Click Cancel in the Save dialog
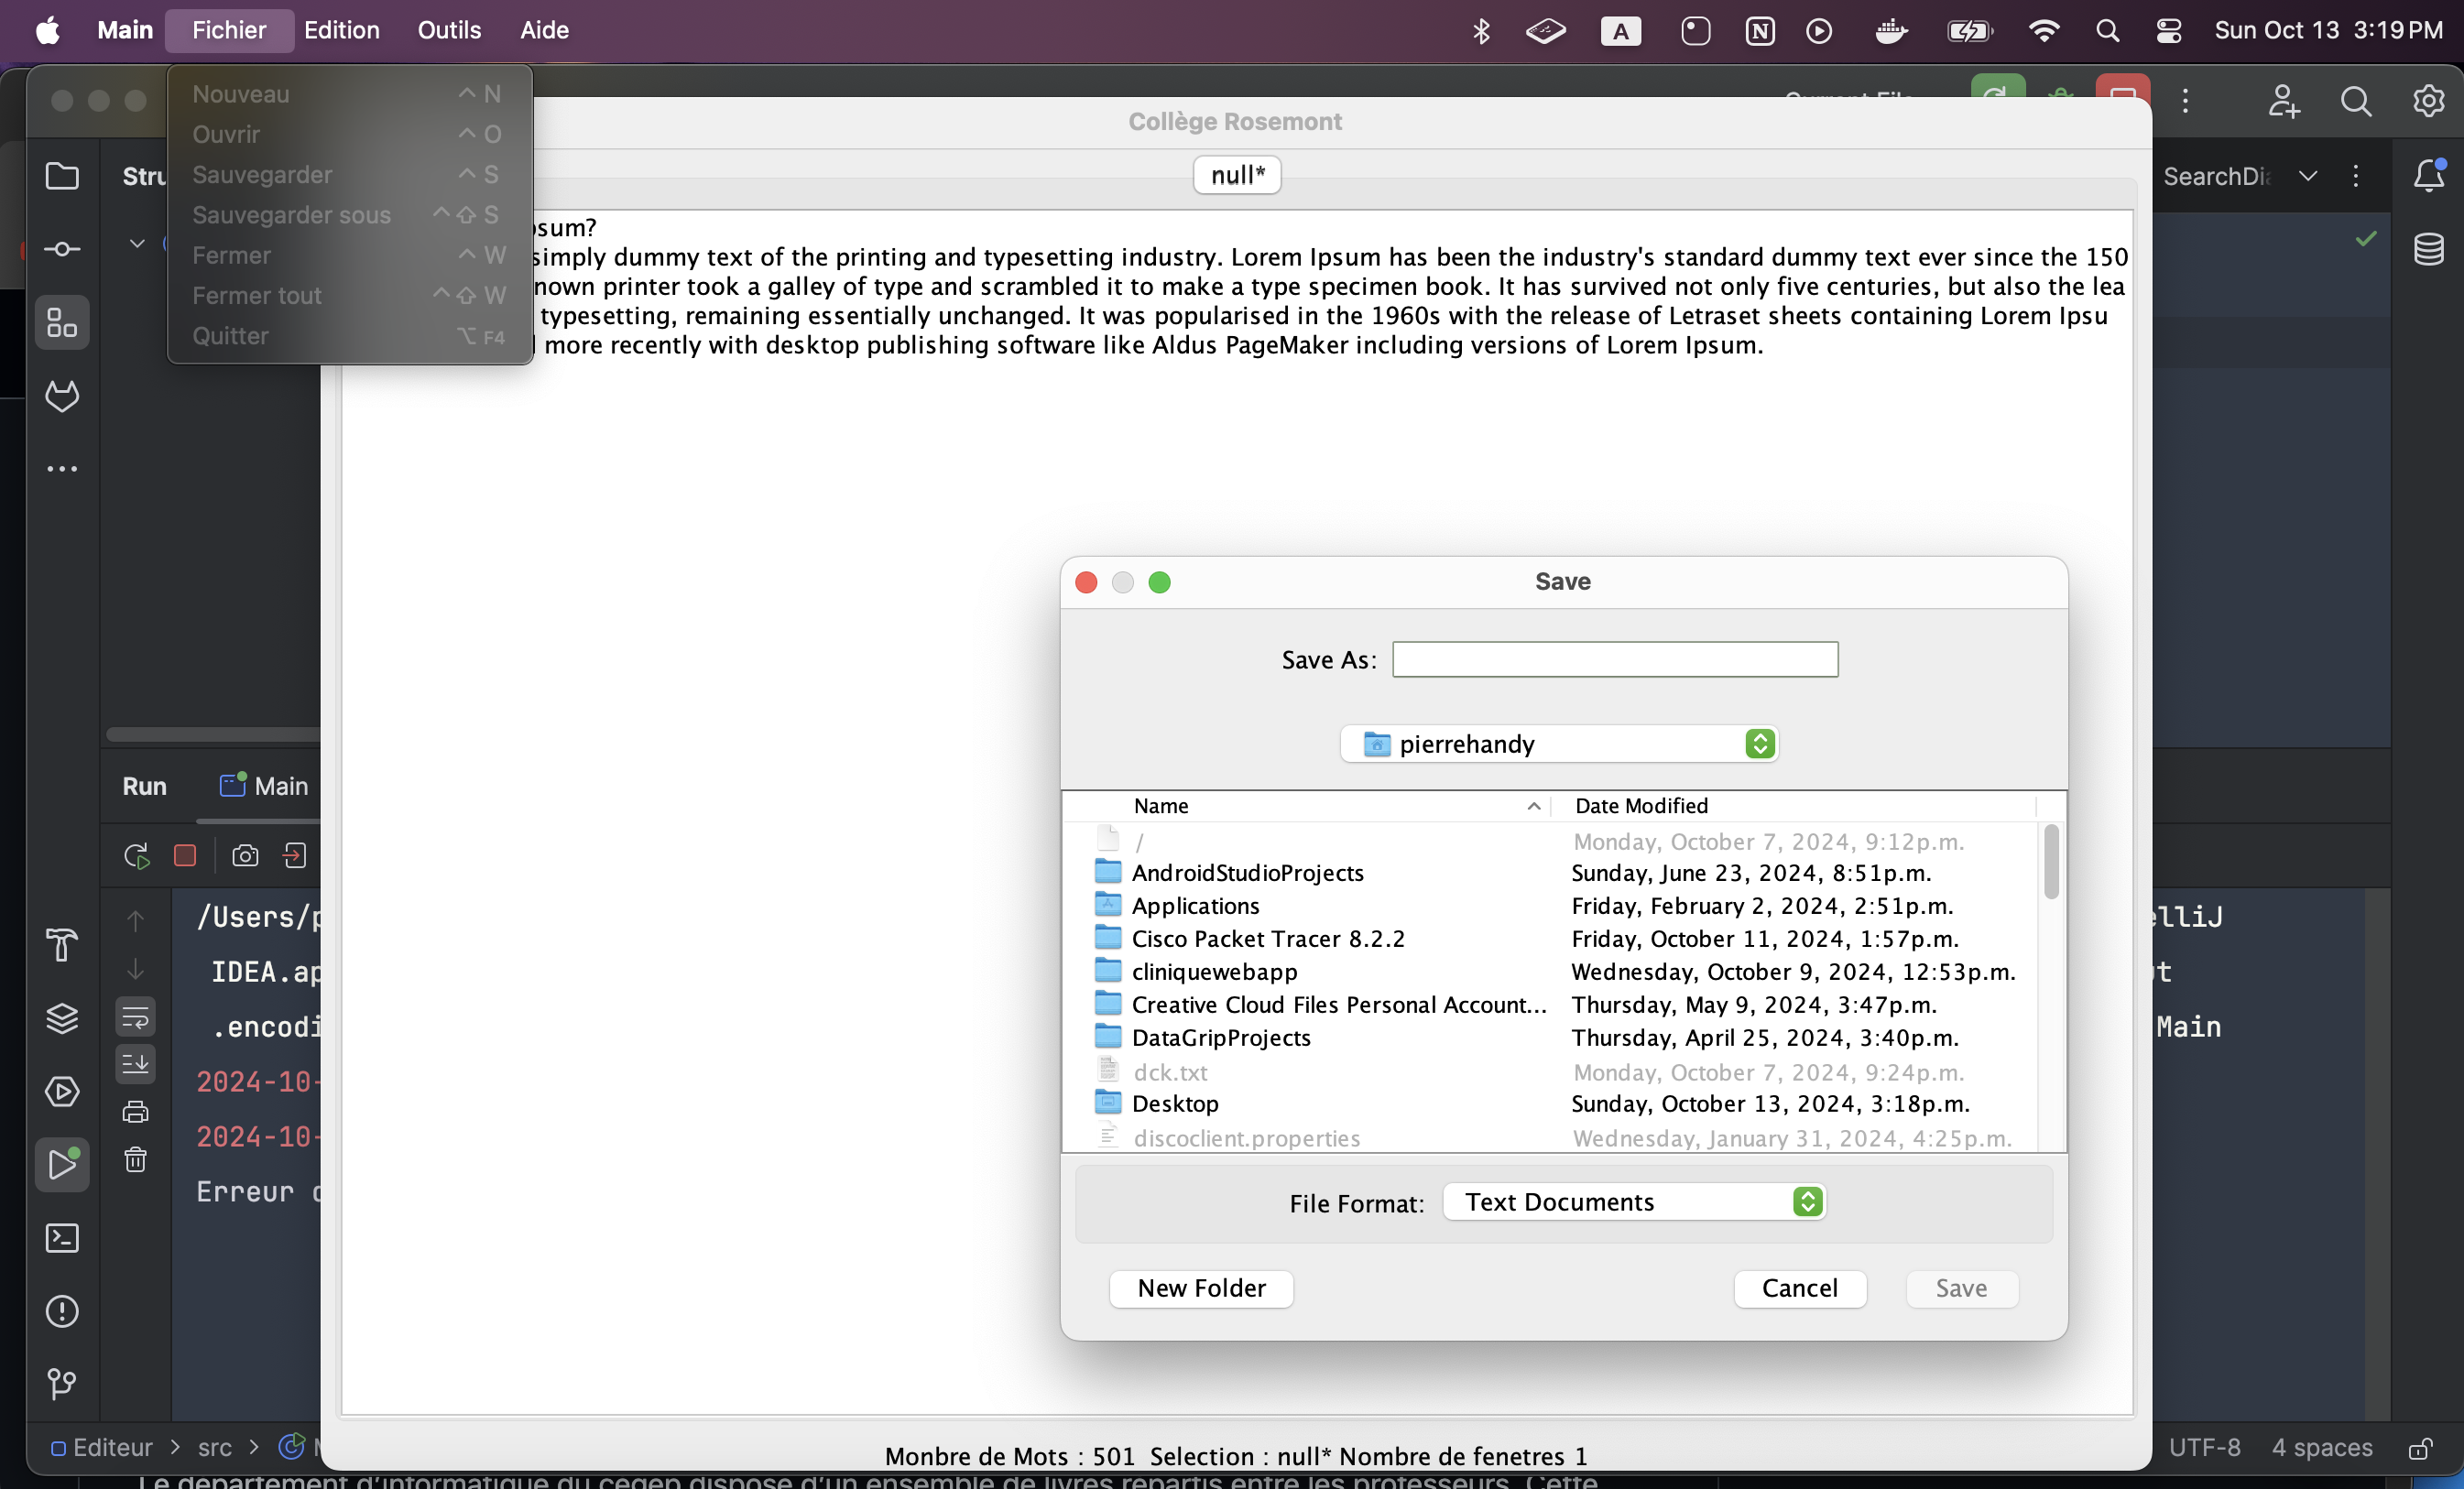Image resolution: width=2464 pixels, height=1489 pixels. tap(1799, 1288)
